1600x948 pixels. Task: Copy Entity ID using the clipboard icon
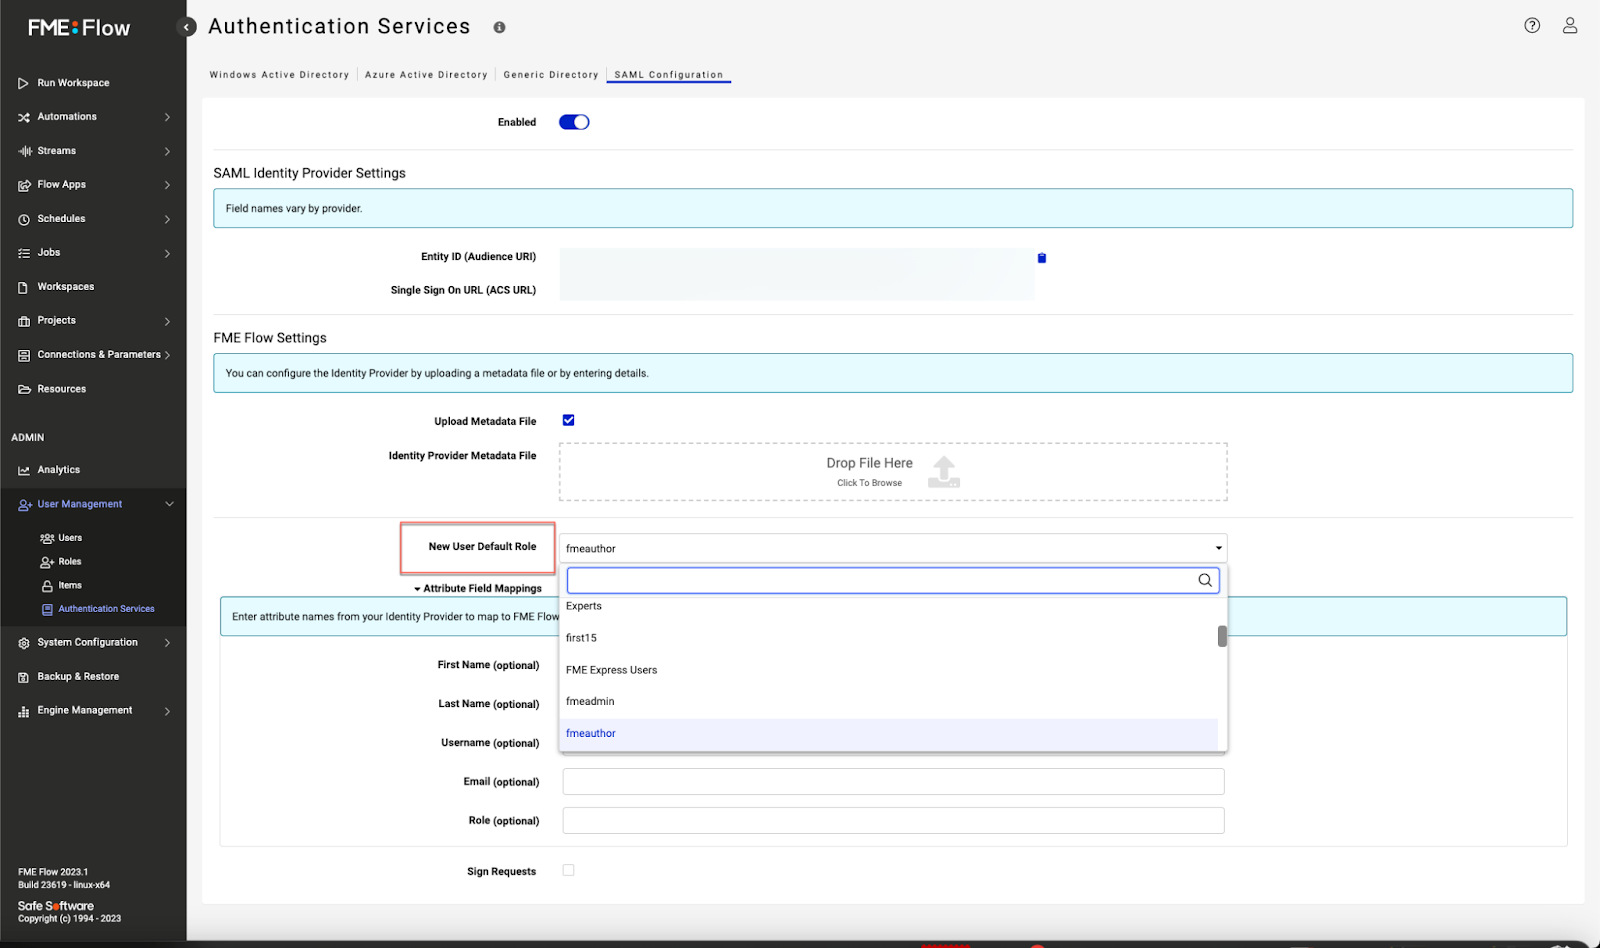pos(1041,257)
